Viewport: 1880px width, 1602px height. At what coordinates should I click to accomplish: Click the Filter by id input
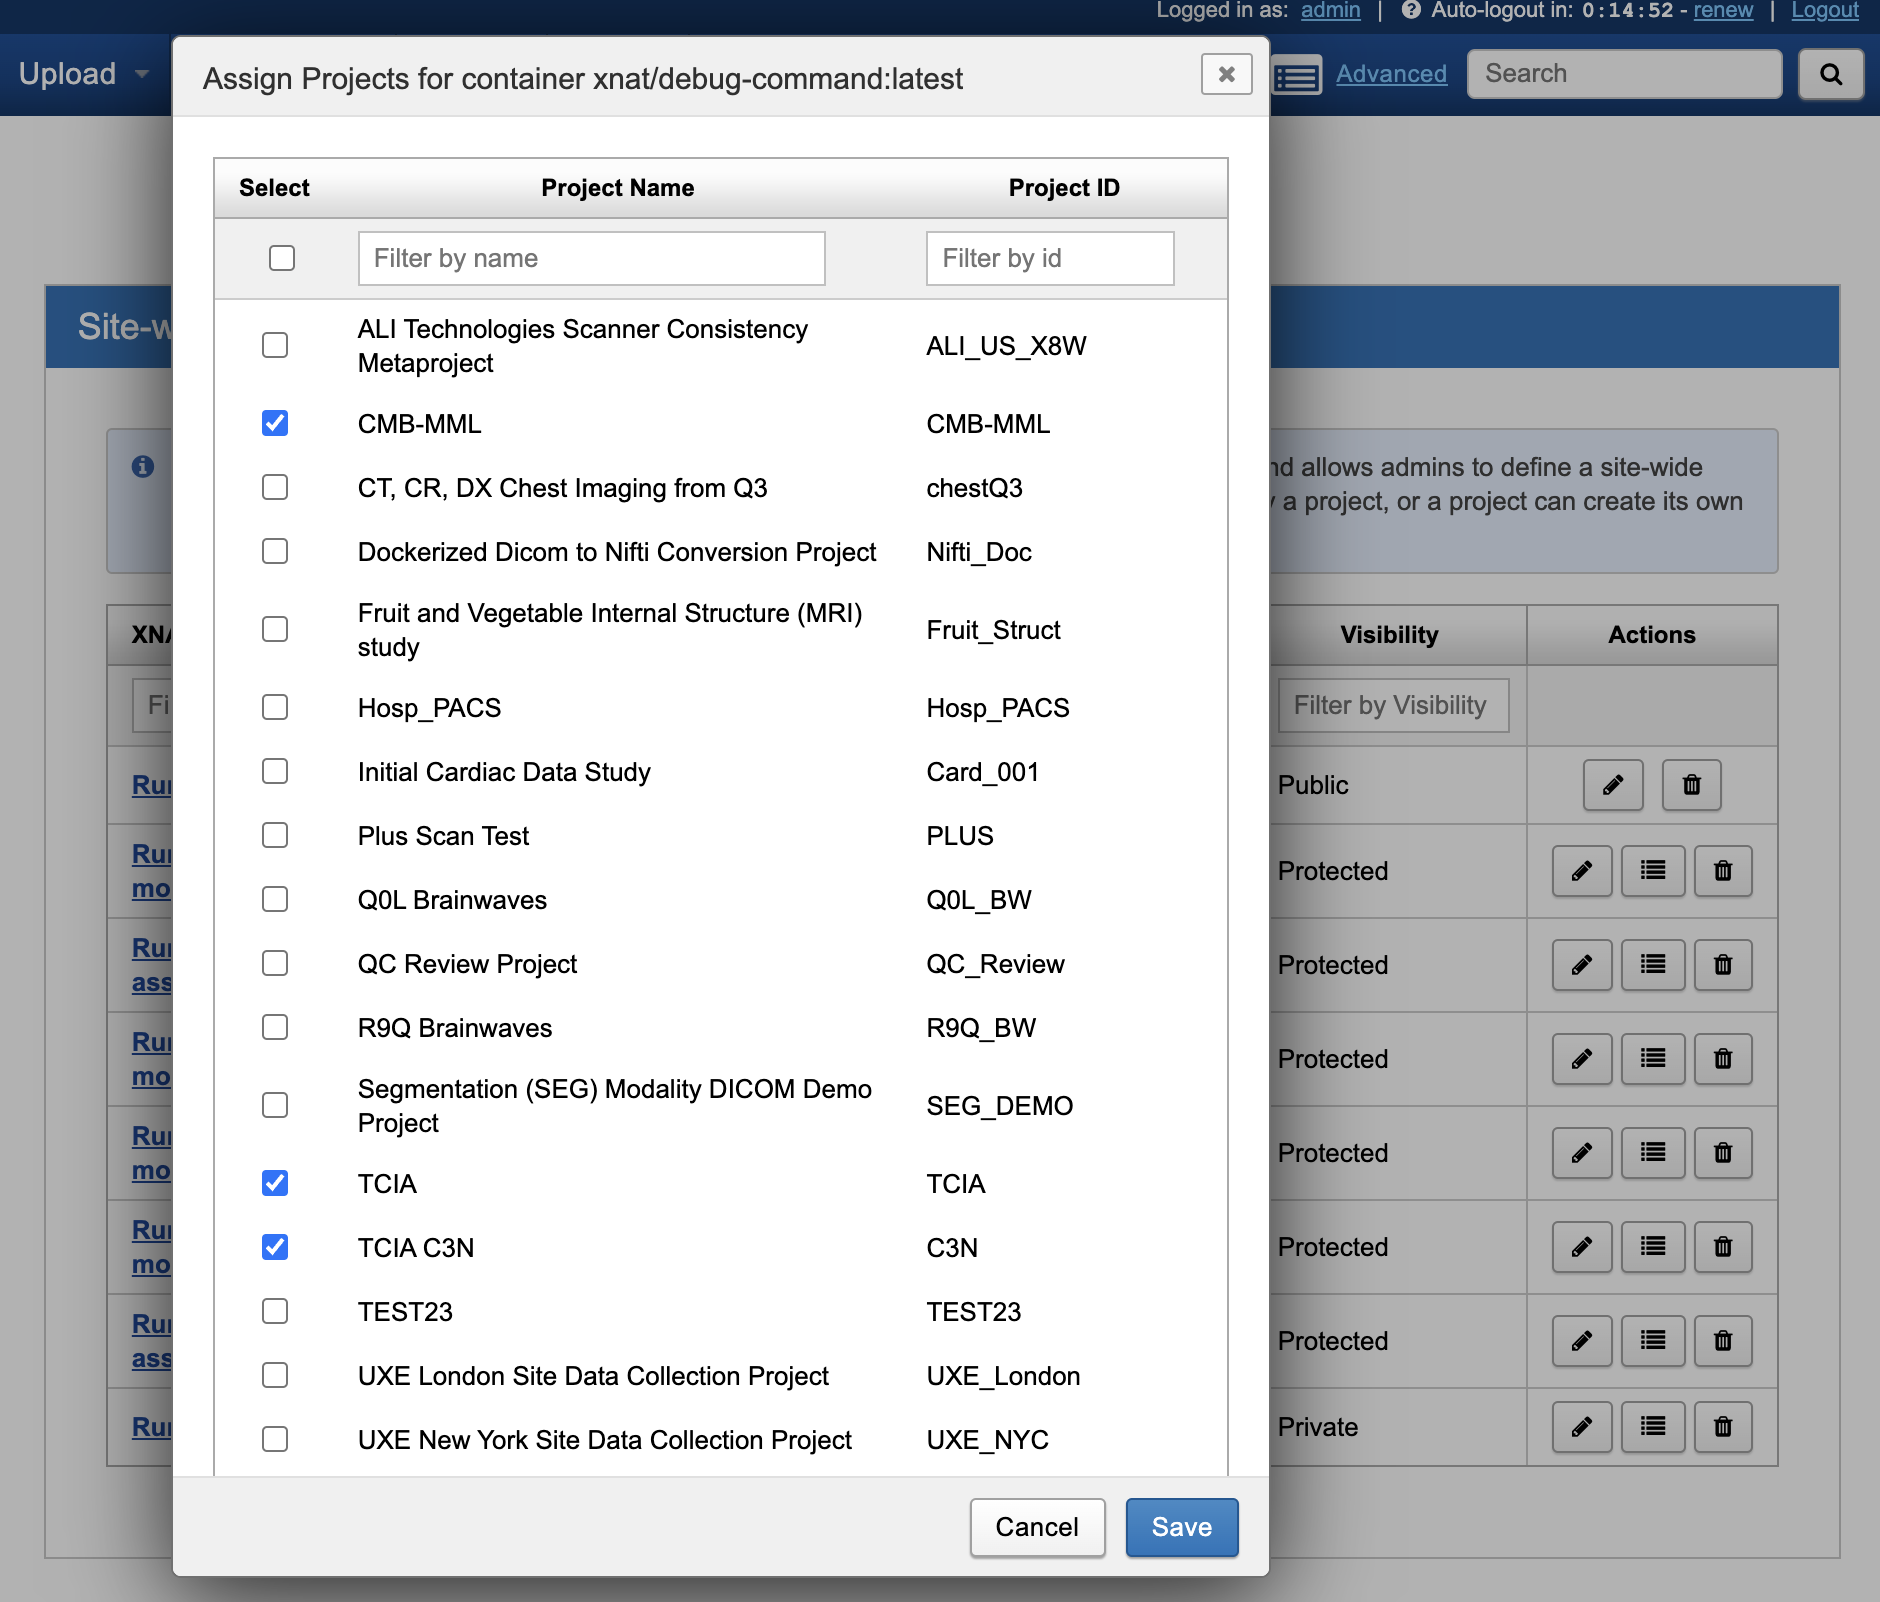pos(1049,258)
